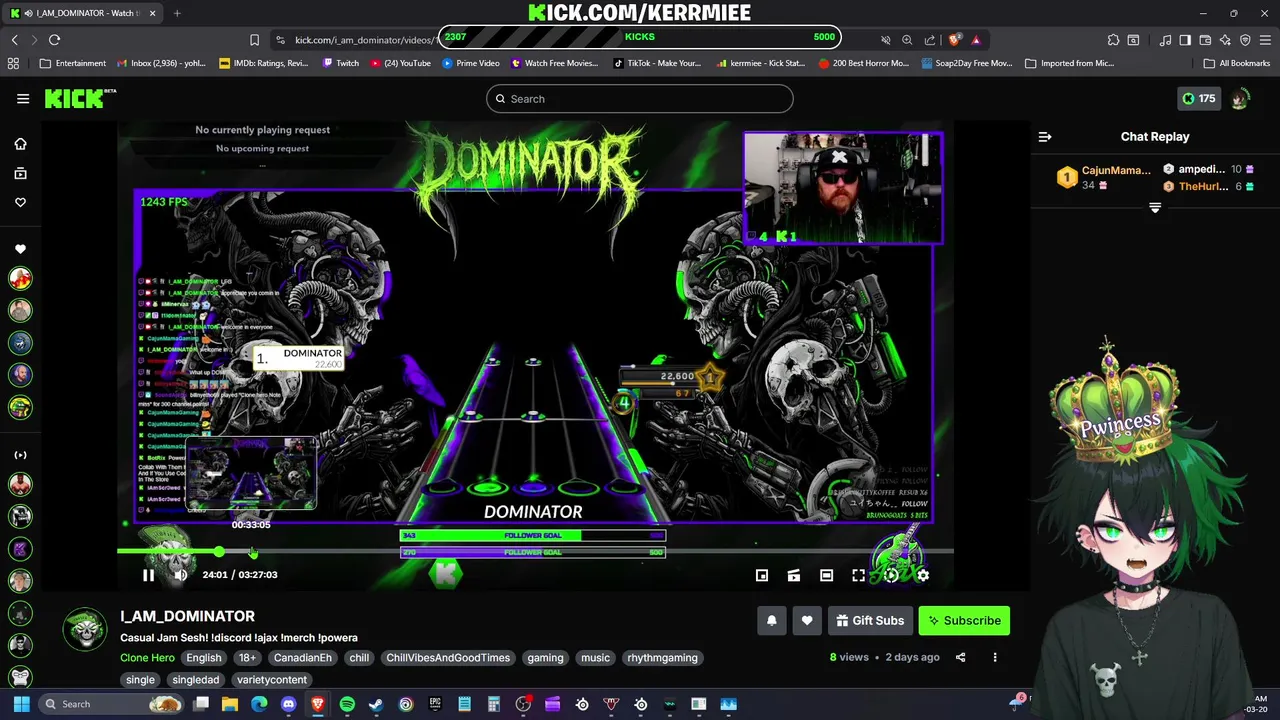Click ampedi... gifter entry in leaderboard

(1208, 169)
